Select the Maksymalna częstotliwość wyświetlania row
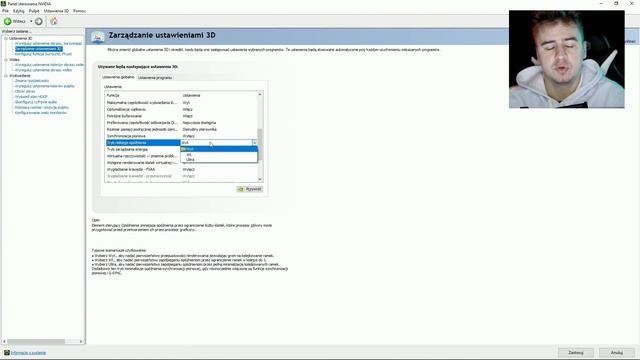 coord(181,102)
